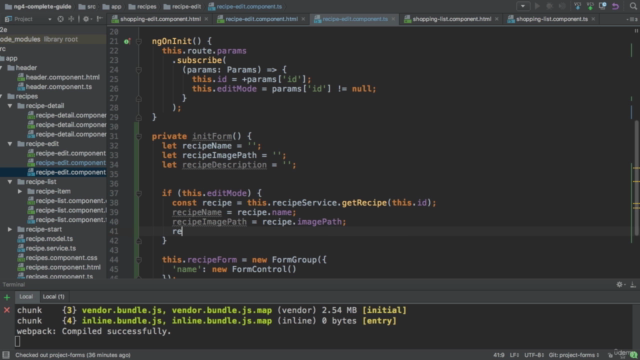Close terminal session with red X icon
Viewport: 640px width, 360px height.
pos(7,310)
